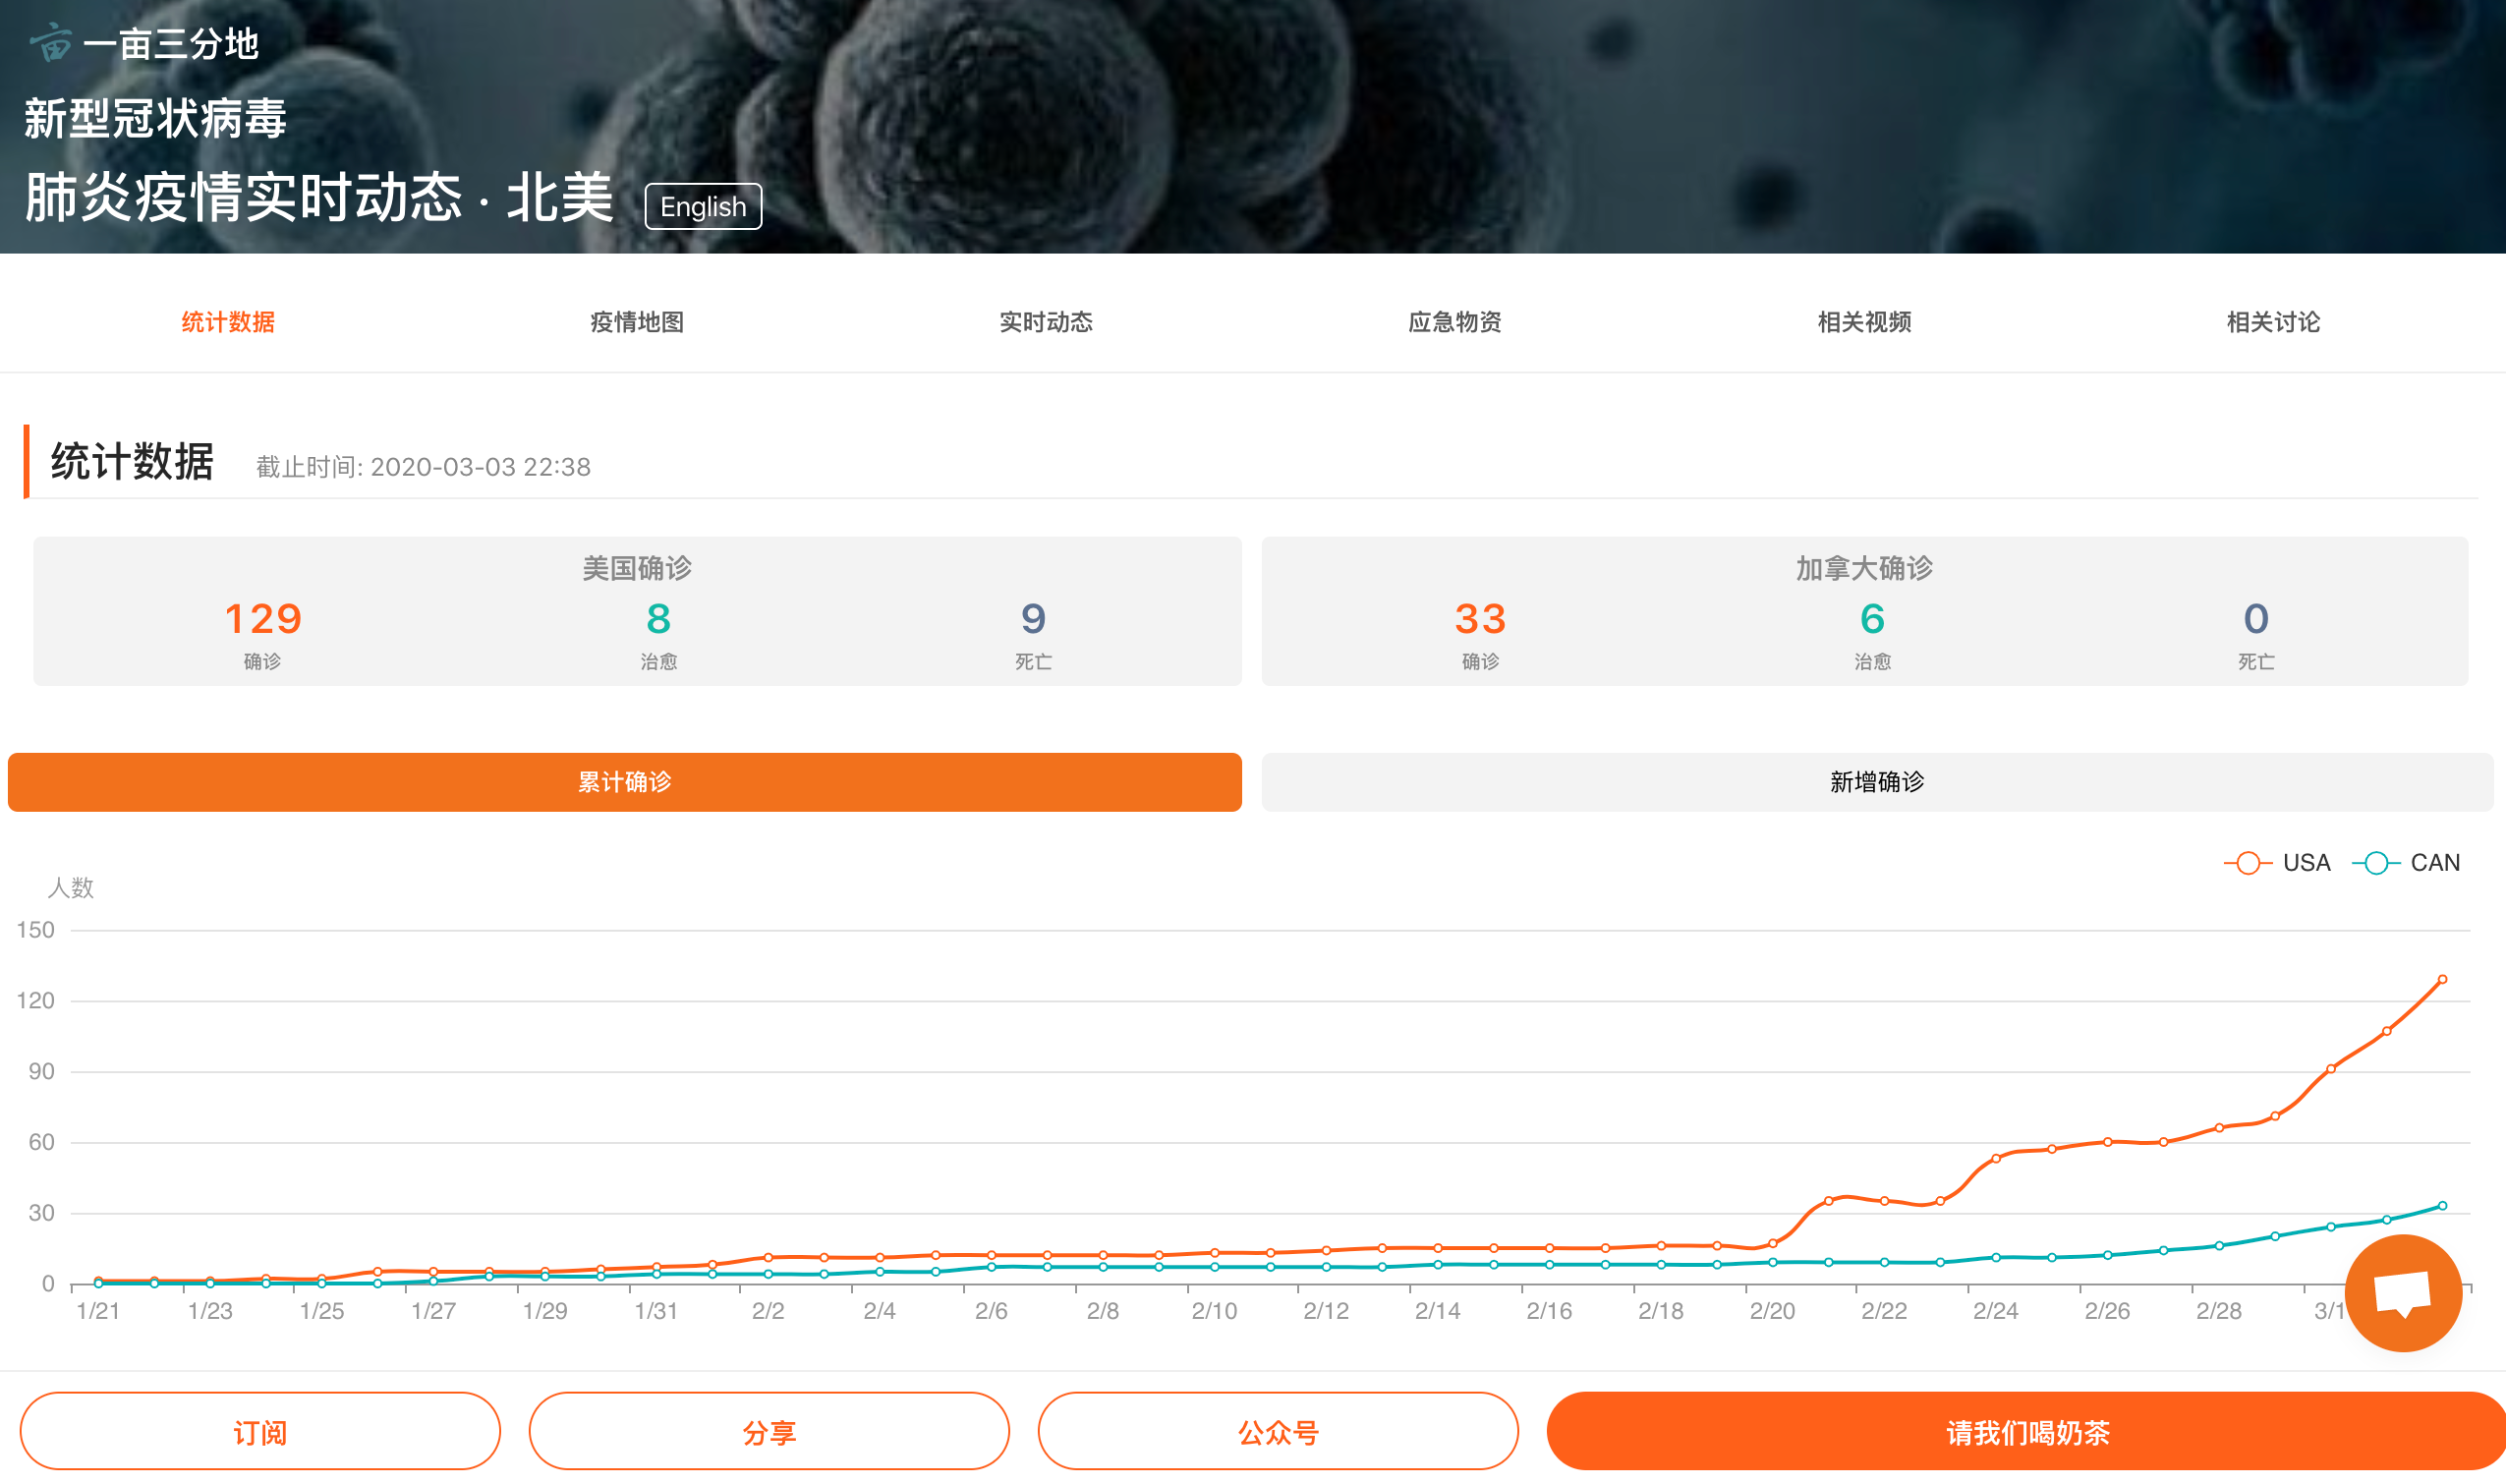2506x1484 pixels.
Task: Click the 一亩三分地 logo icon
Action: 52,43
